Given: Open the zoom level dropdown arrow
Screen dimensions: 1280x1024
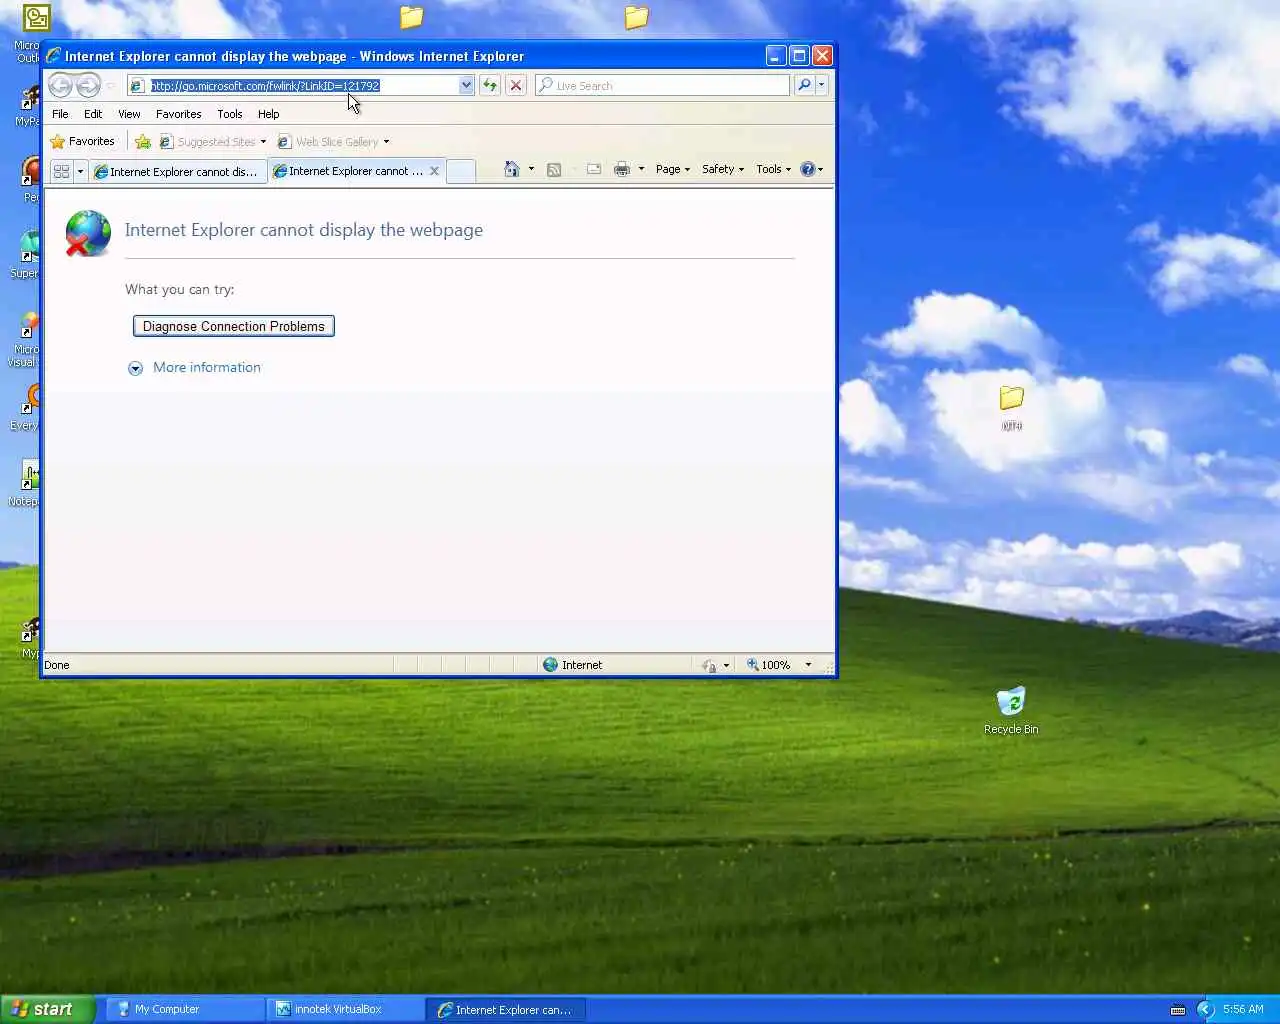Looking at the screenshot, I should pos(808,665).
